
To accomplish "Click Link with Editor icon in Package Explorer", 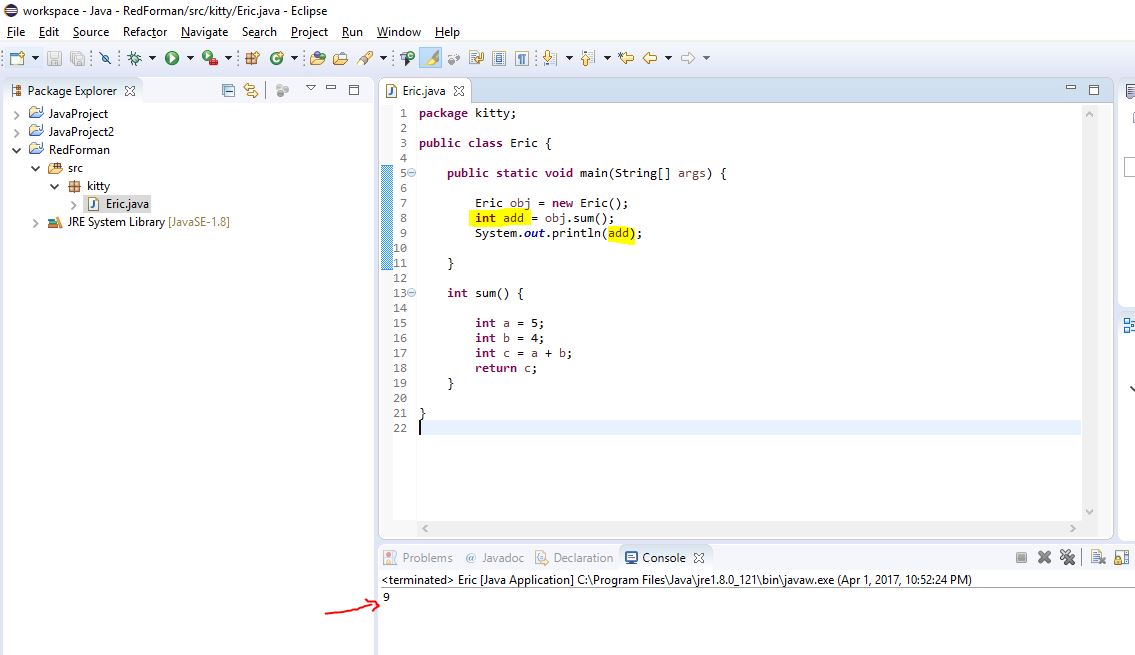I will (x=250, y=89).
